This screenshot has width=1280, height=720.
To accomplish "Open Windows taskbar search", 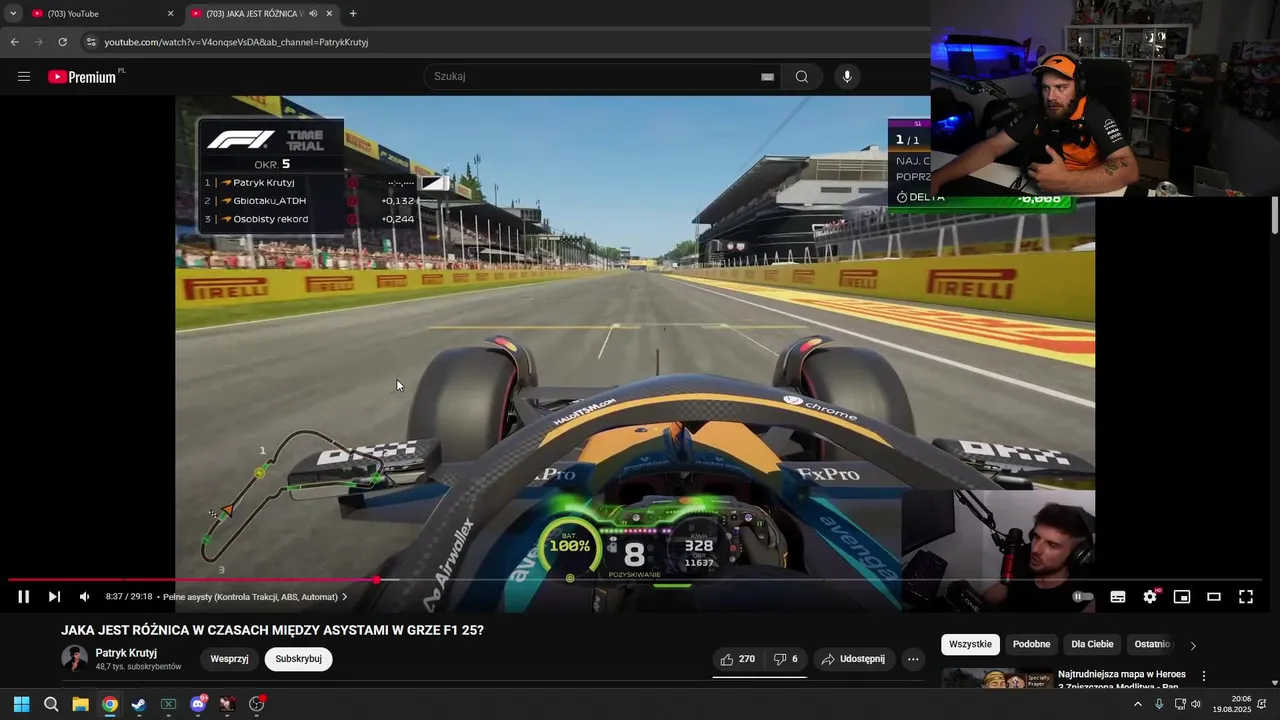I will [x=51, y=704].
